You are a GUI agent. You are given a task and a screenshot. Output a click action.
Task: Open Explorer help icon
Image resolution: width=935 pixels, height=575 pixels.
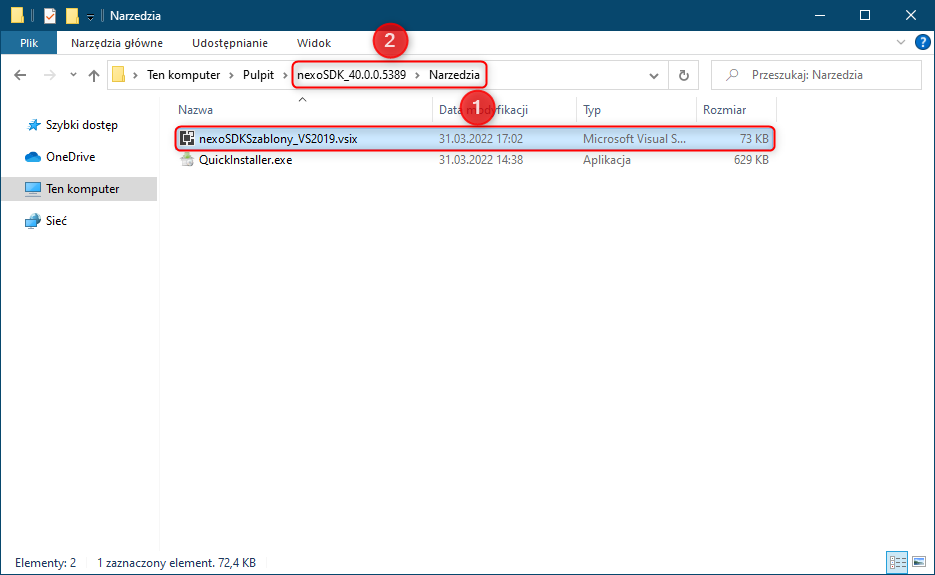[x=922, y=42]
